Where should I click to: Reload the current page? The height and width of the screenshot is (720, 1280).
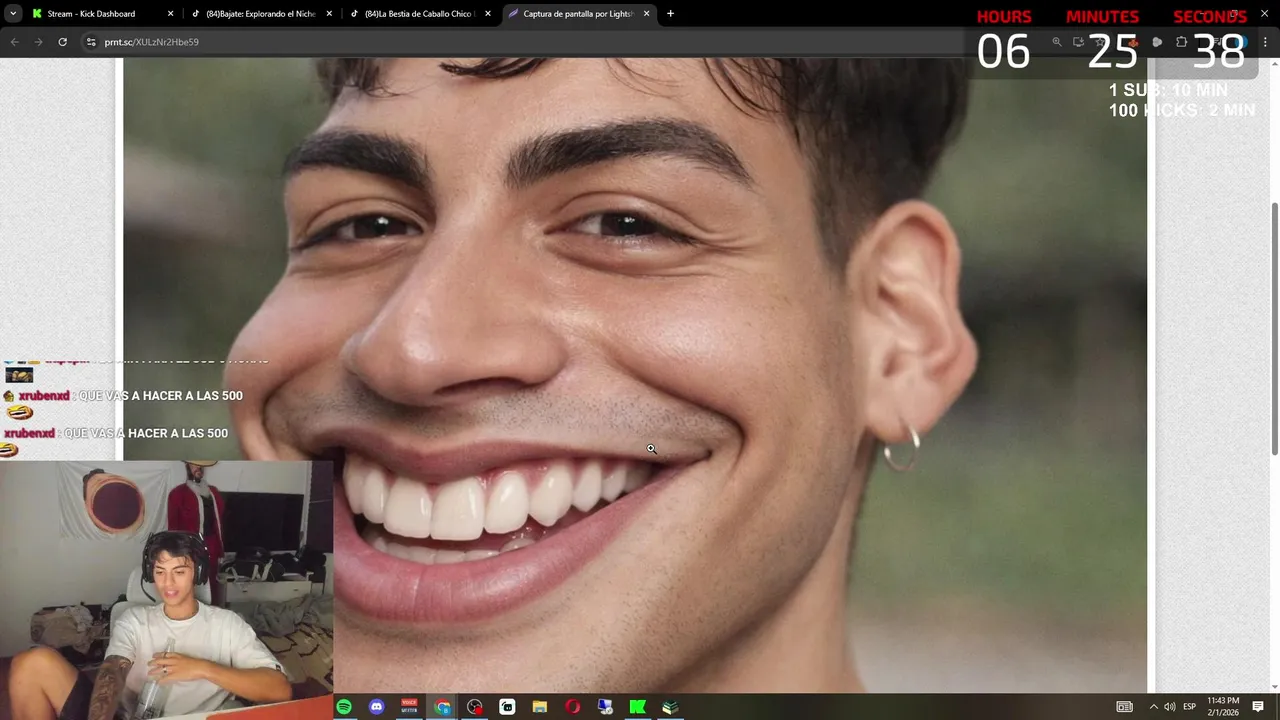[62, 42]
